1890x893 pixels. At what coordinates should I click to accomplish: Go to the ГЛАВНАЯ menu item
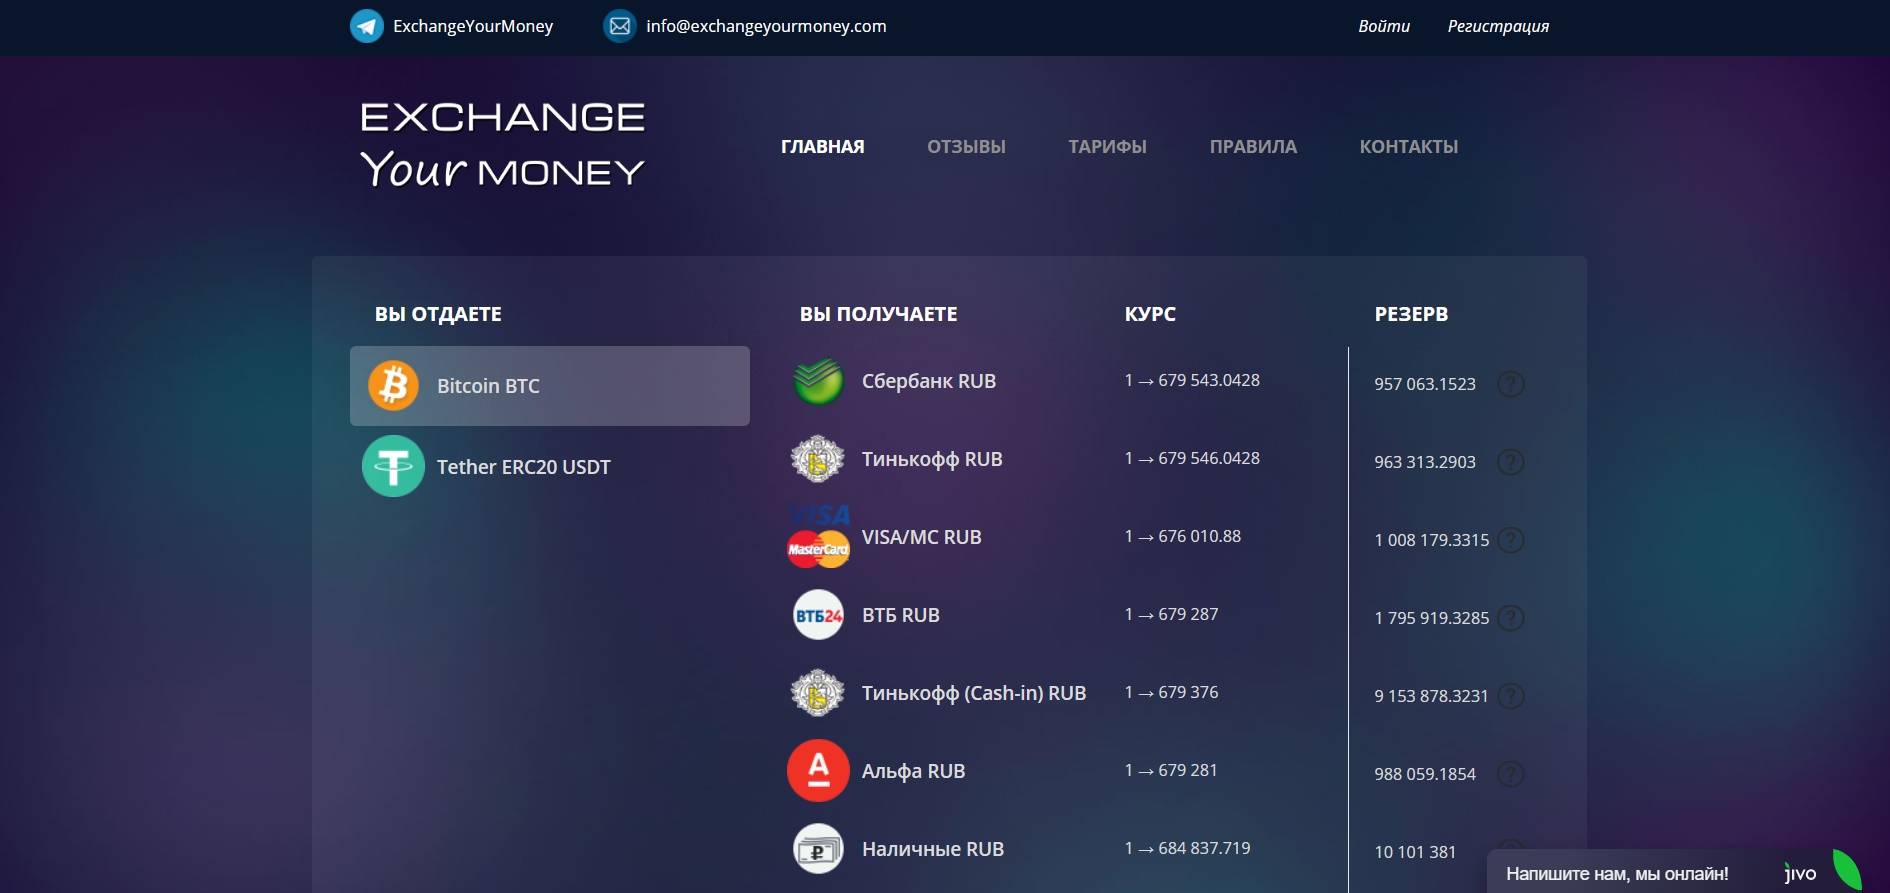tap(822, 147)
